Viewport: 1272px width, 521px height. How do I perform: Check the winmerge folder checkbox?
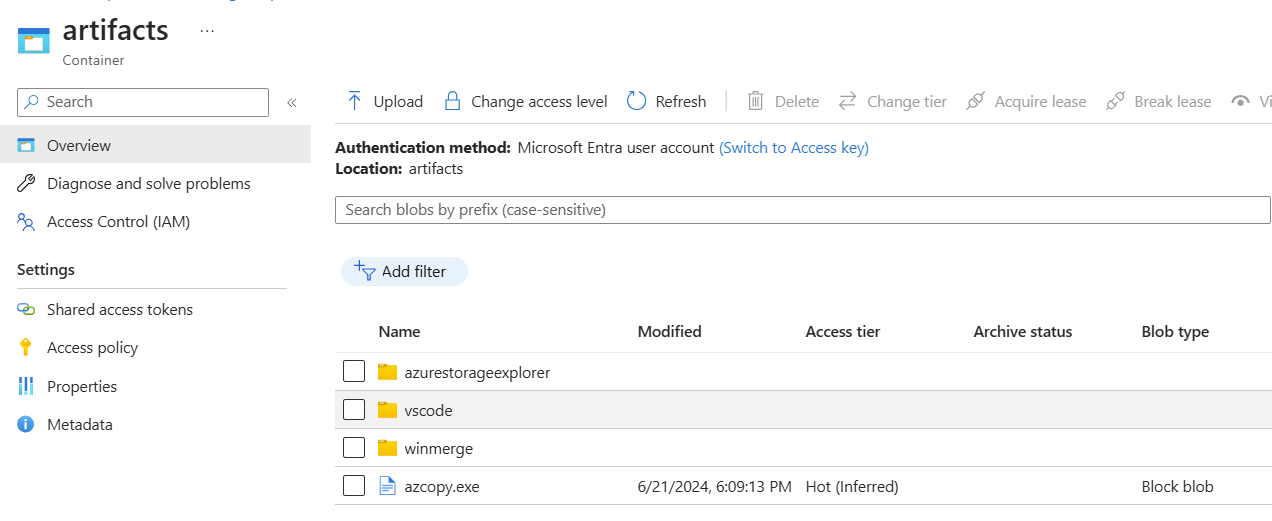[354, 448]
